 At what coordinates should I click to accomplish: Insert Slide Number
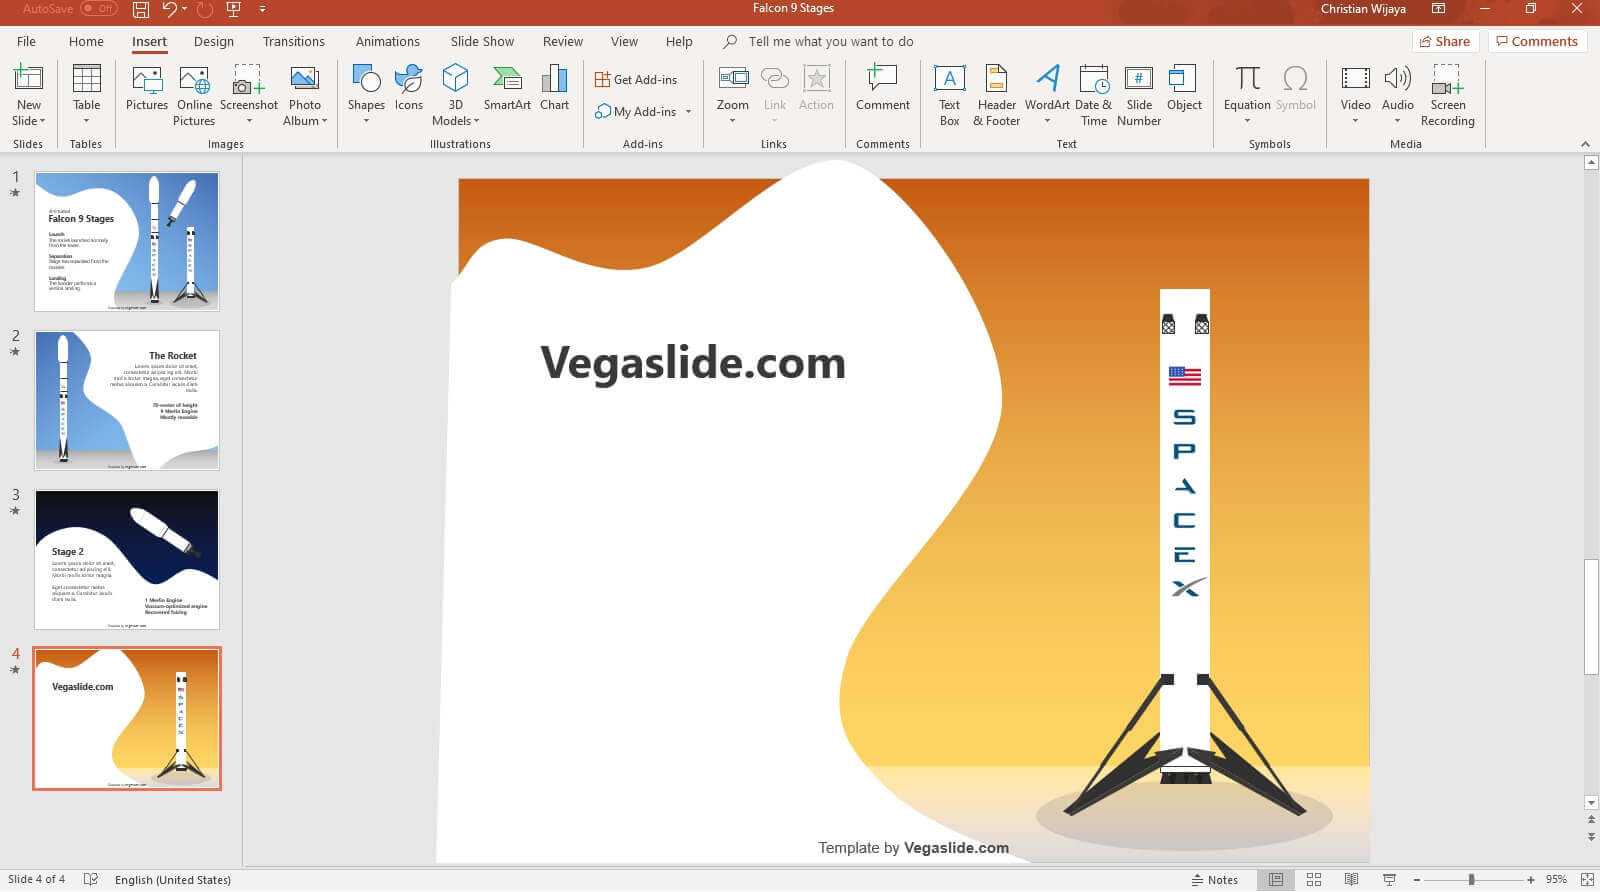pos(1139,96)
